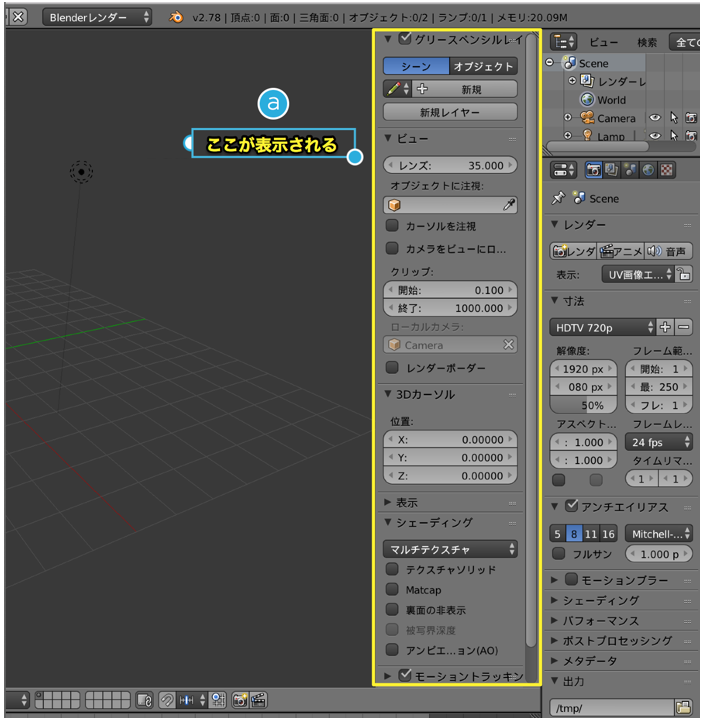702x718 pixels.
Task: Open the outliner Search menu
Action: [647, 43]
